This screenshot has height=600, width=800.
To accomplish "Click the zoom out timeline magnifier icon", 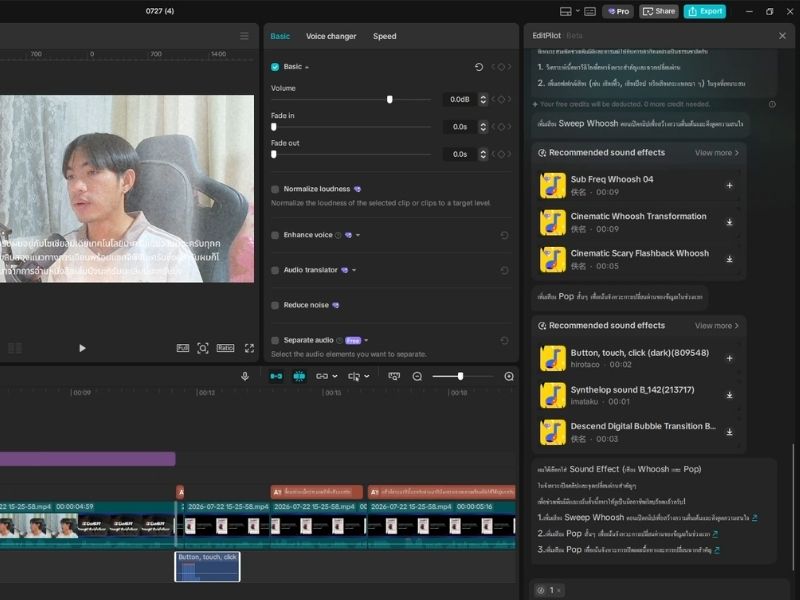I will [x=417, y=377].
